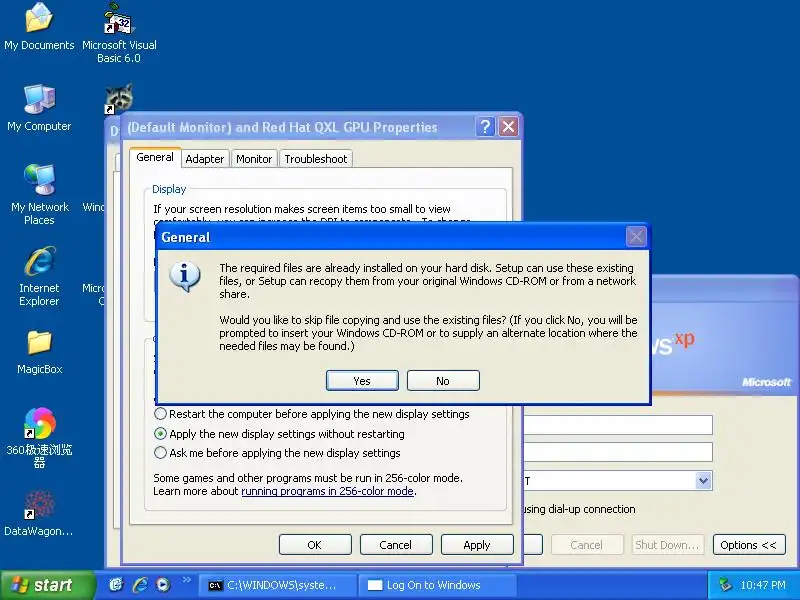The width and height of the screenshot is (800, 600).
Task: Click Show Desktop quick launch icon
Action: 116,585
